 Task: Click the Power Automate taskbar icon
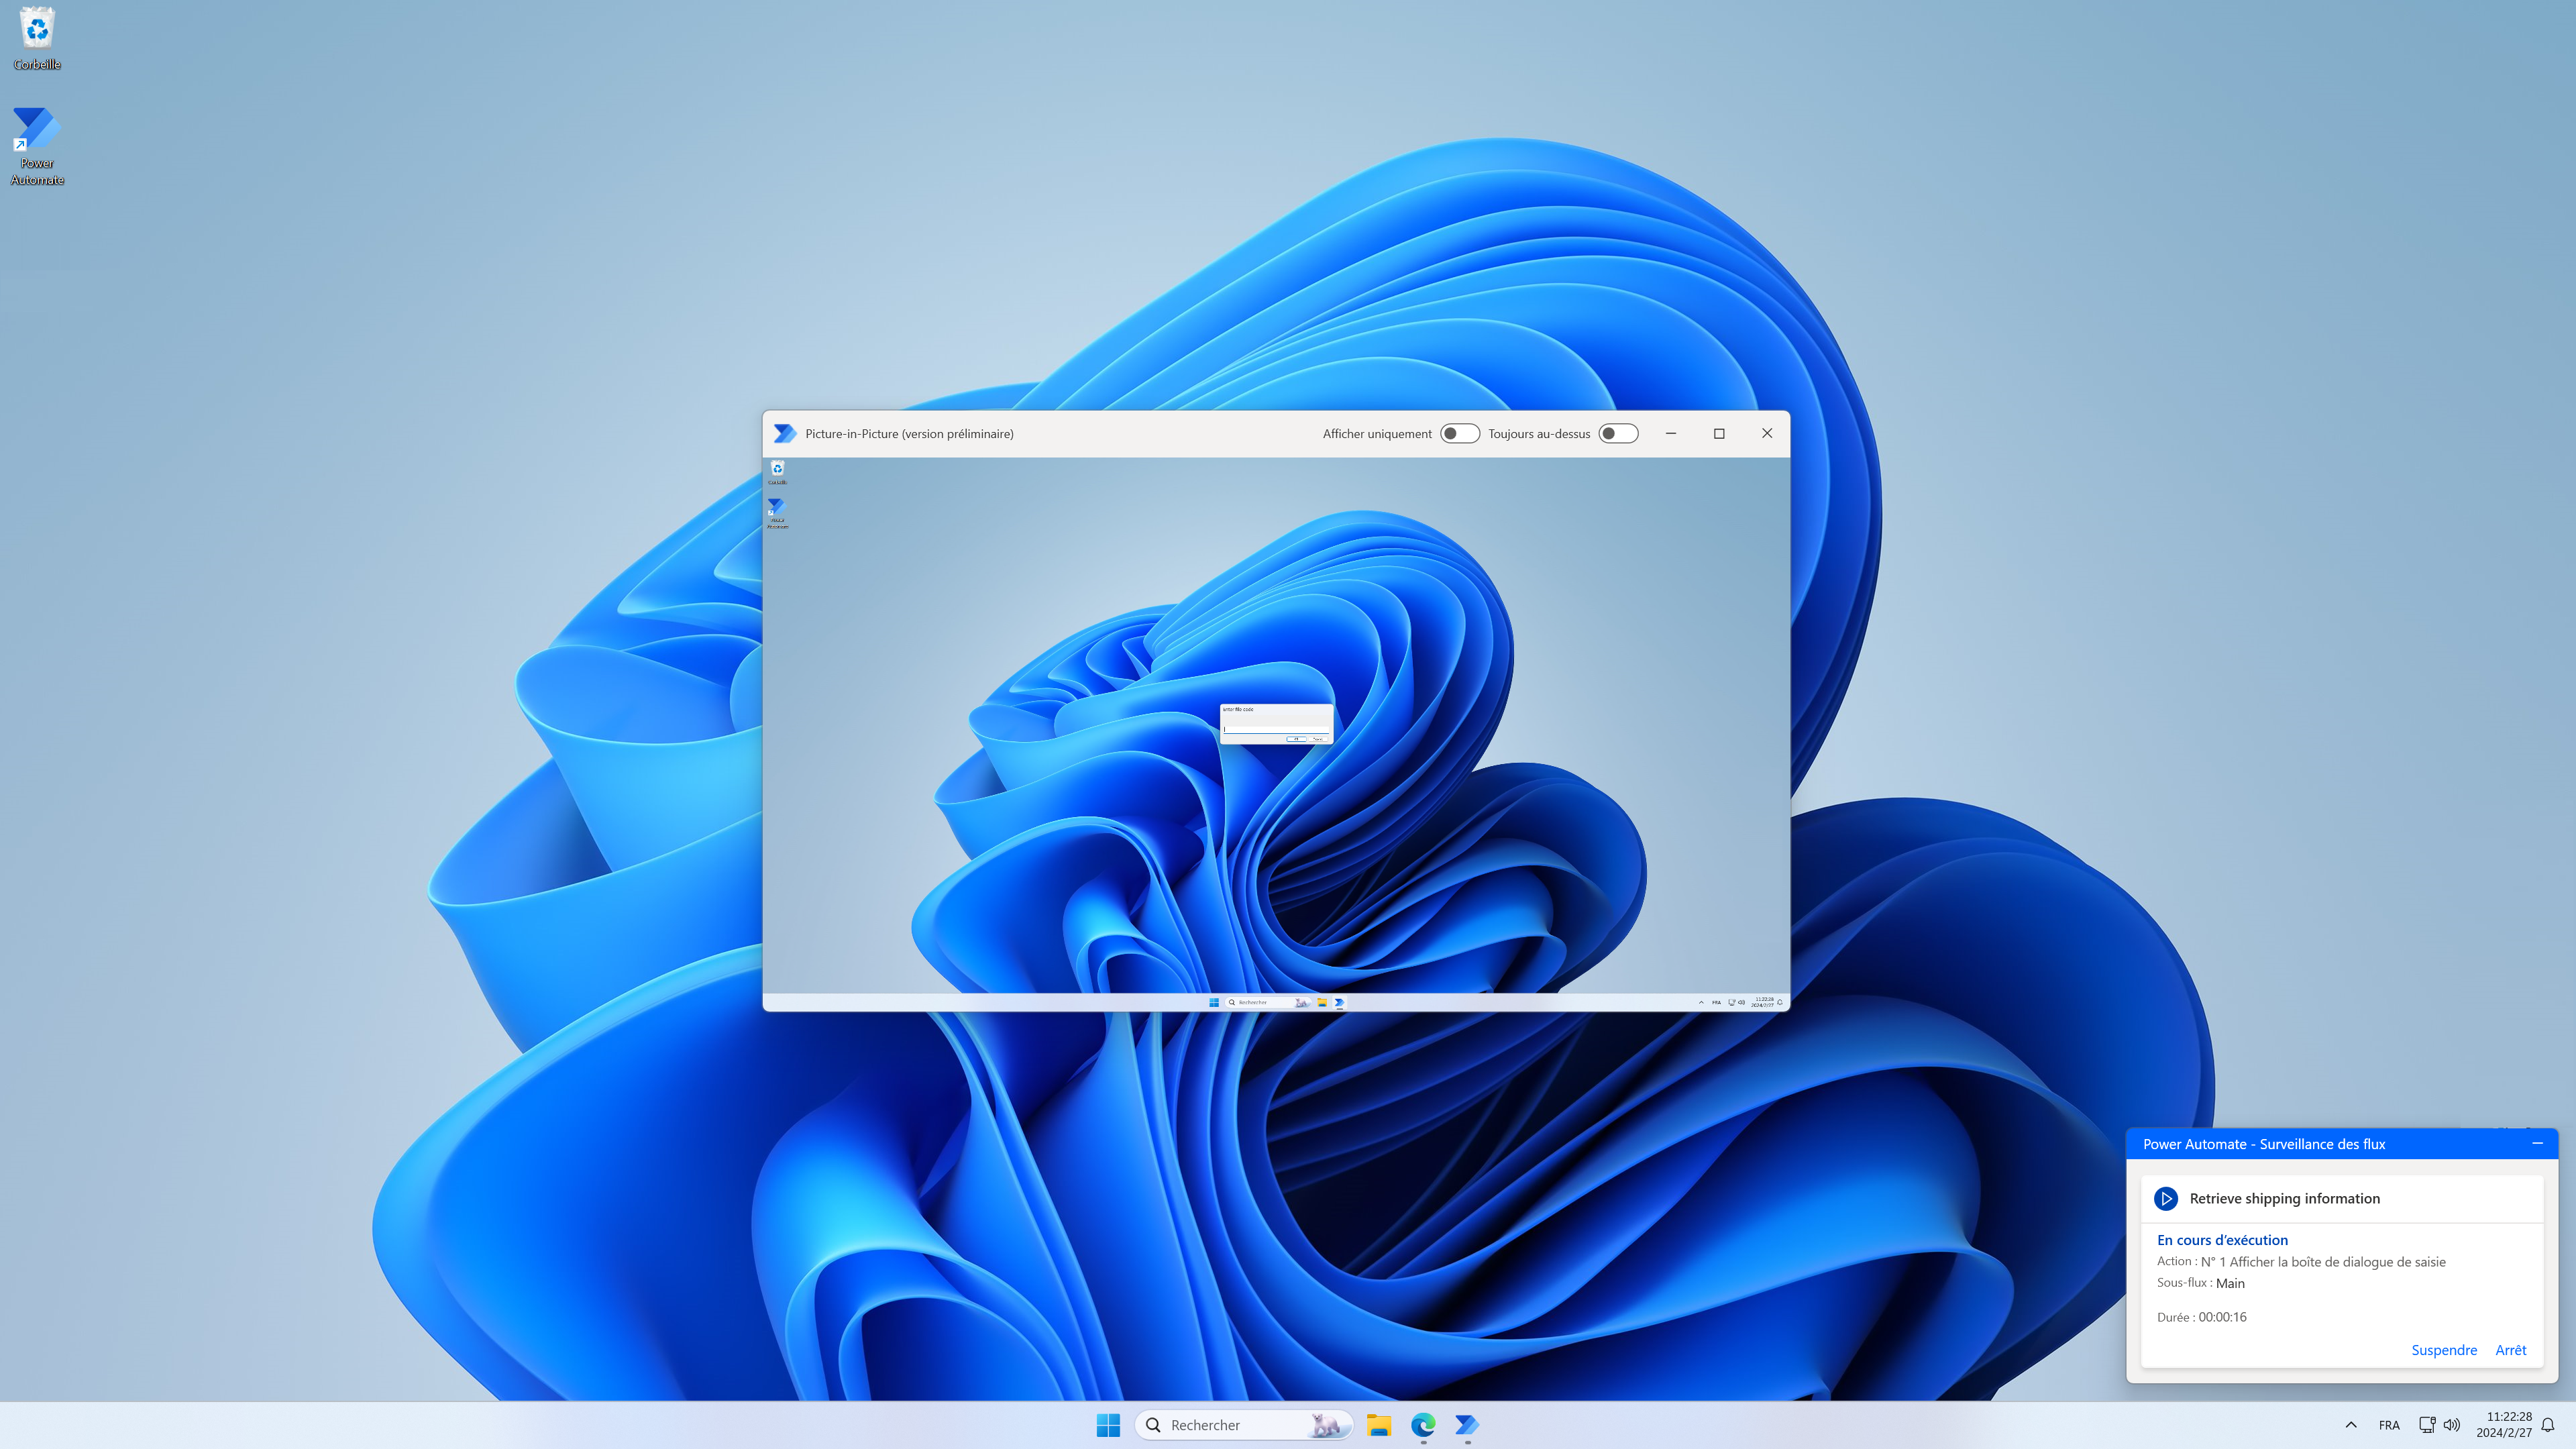click(x=1466, y=1424)
